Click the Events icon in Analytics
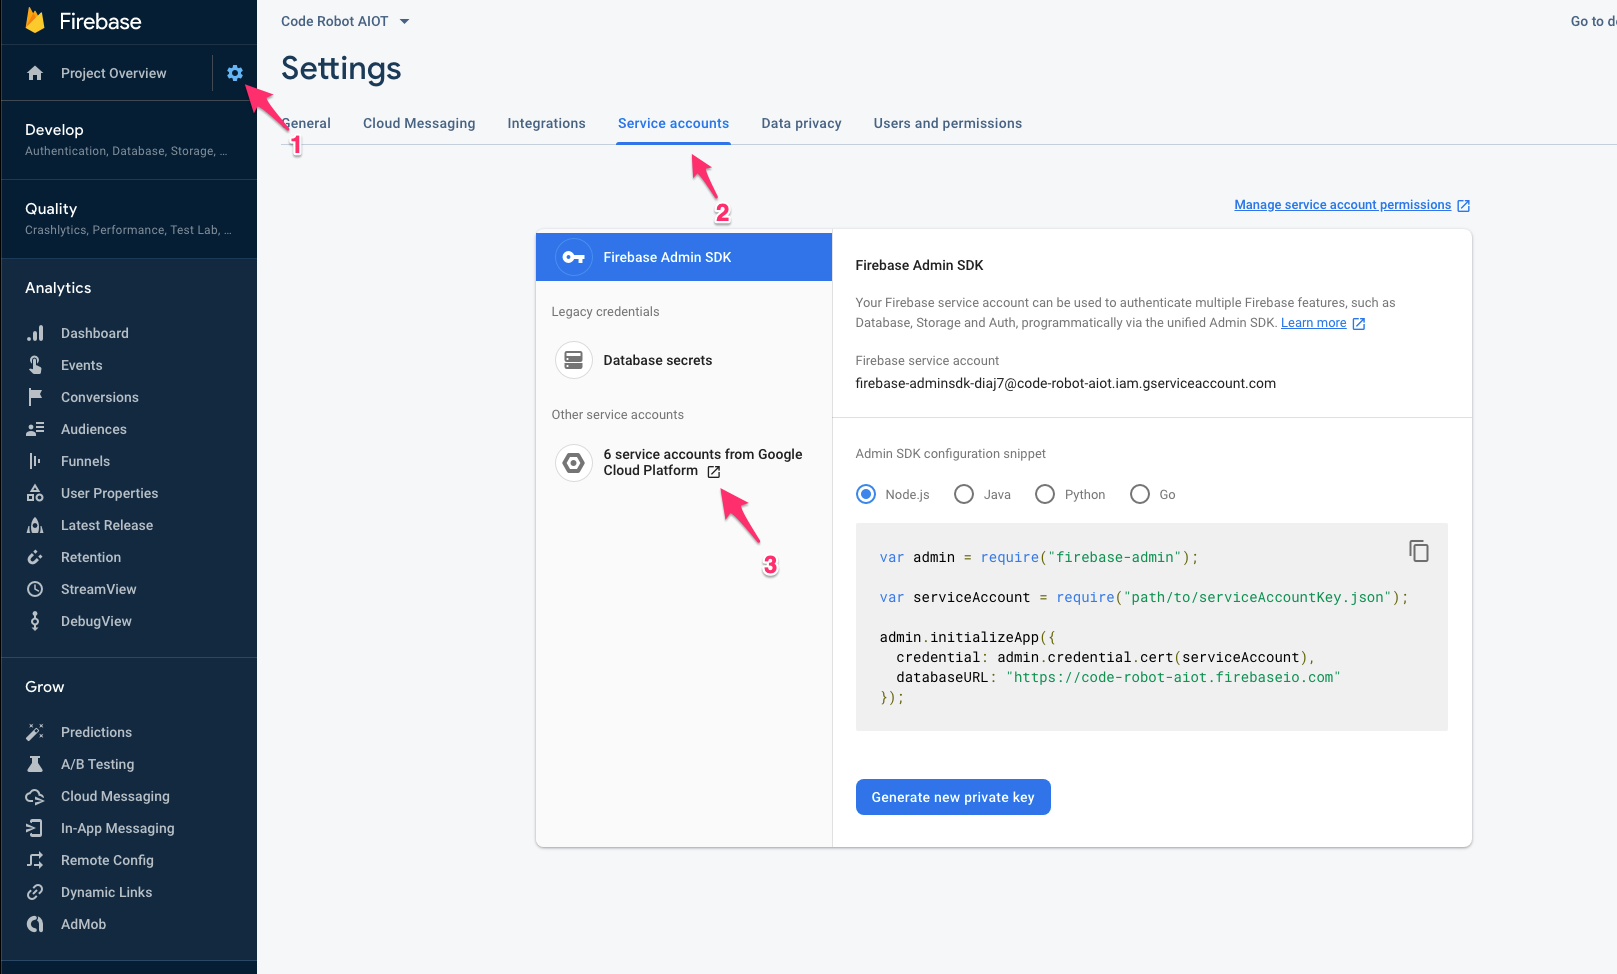The image size is (1617, 974). tap(35, 365)
